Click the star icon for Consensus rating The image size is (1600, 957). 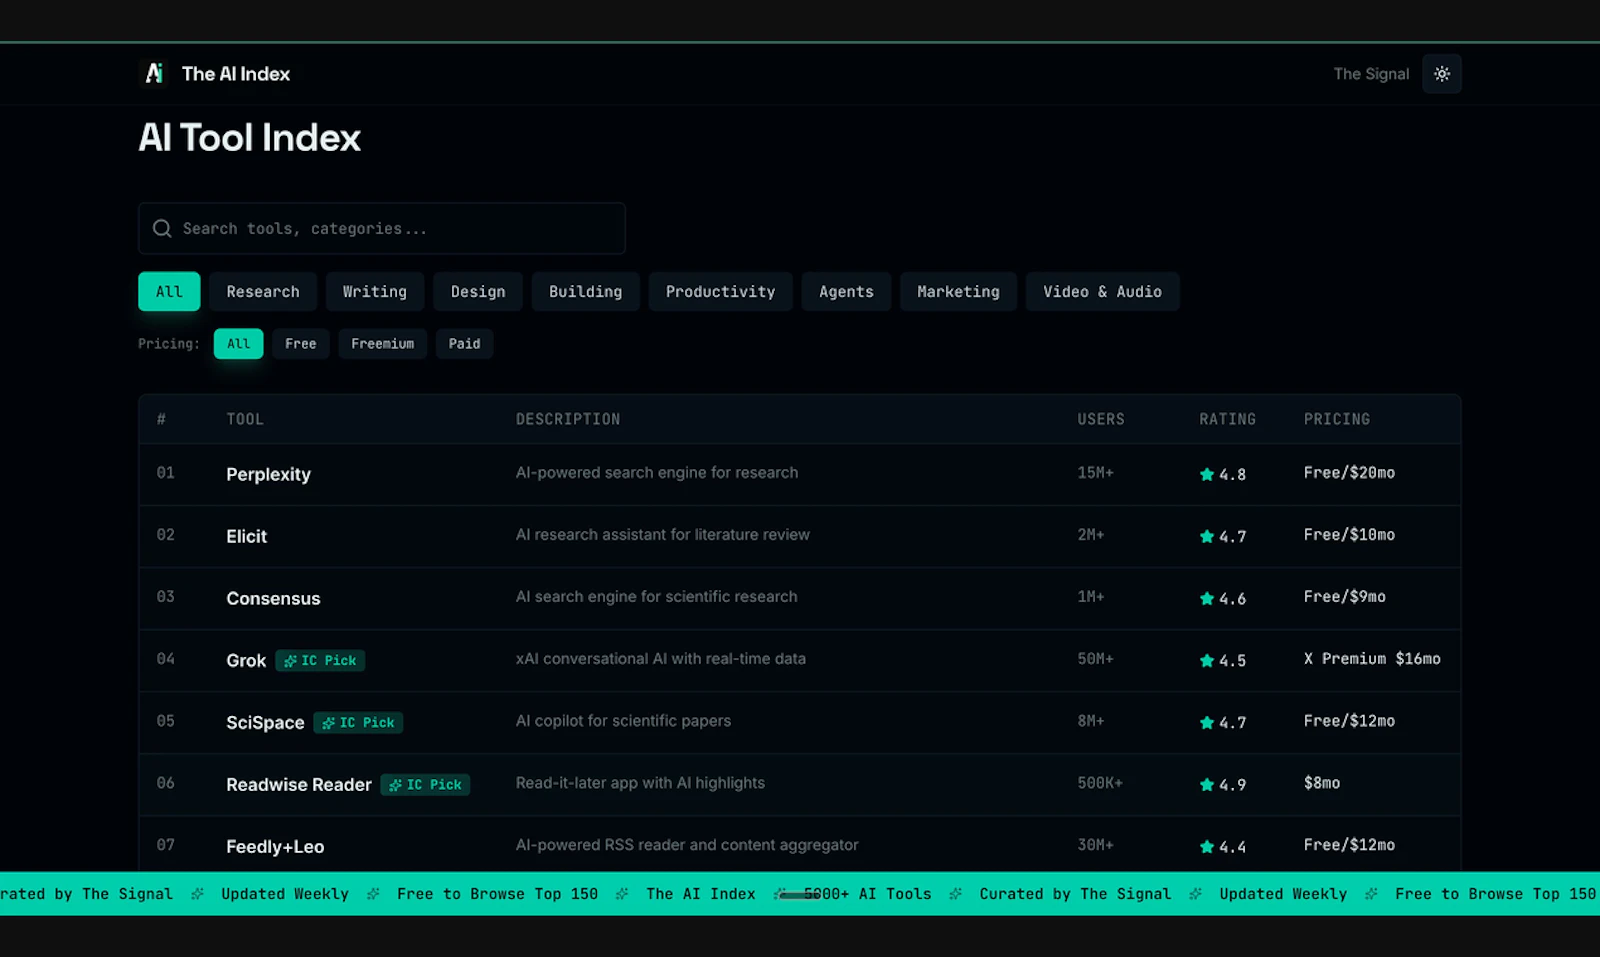coord(1207,598)
